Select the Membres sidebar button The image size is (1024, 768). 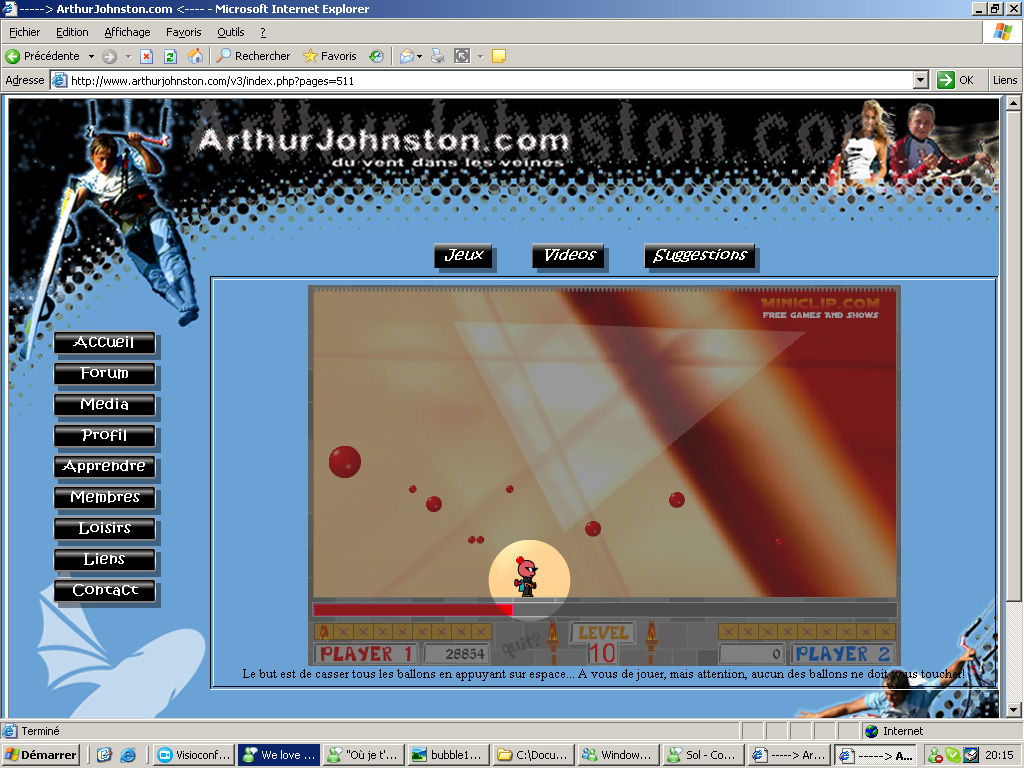point(105,498)
